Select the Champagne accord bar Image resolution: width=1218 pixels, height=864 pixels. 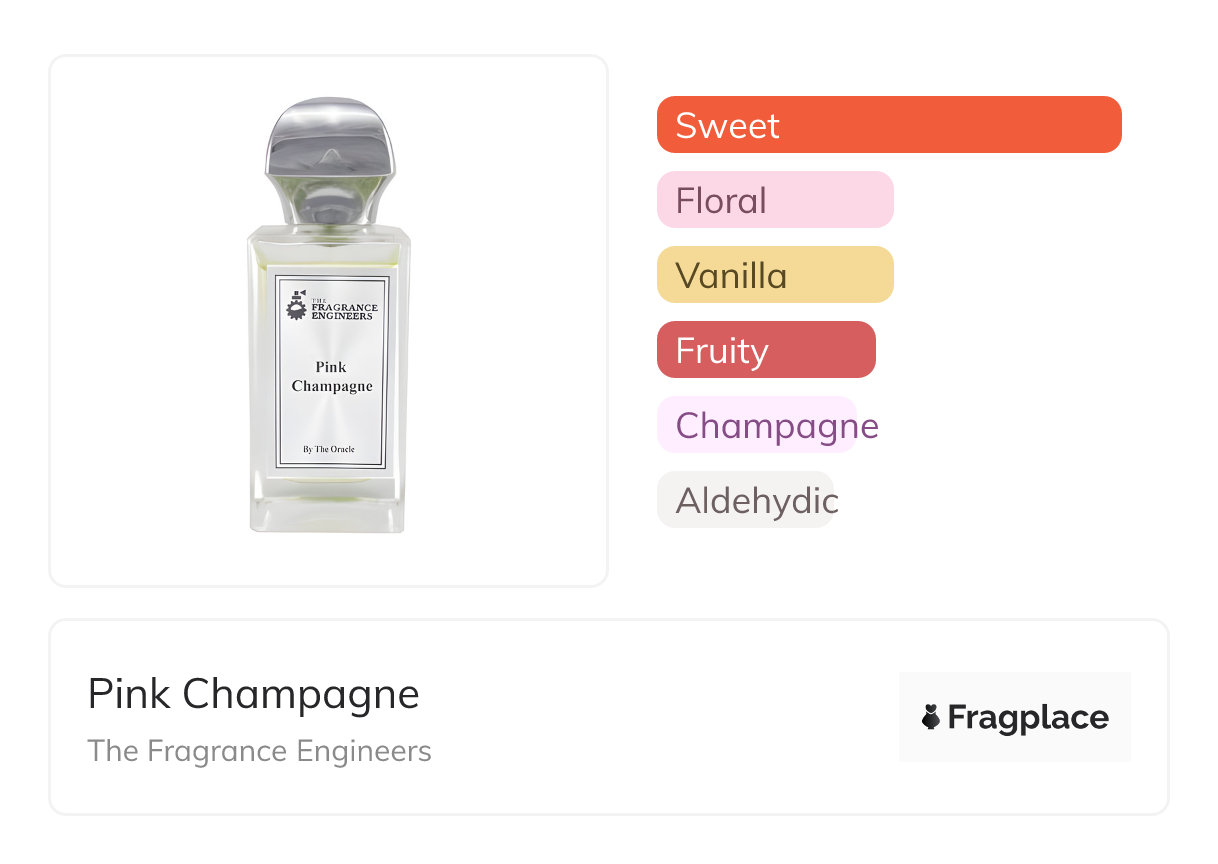tap(757, 425)
